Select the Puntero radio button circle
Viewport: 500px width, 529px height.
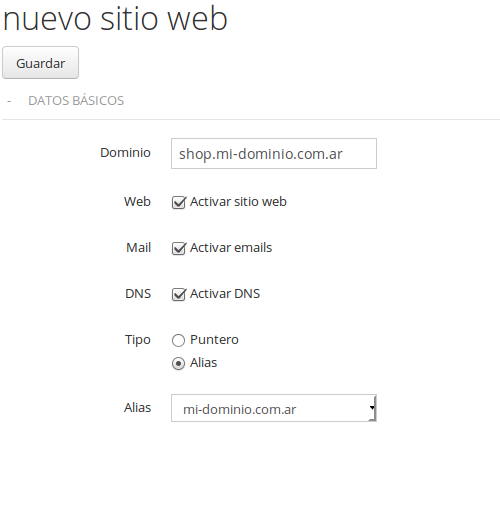(x=178, y=340)
